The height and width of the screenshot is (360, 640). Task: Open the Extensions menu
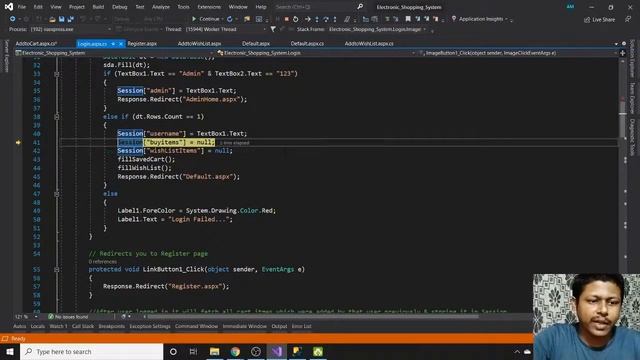click(x=209, y=7)
